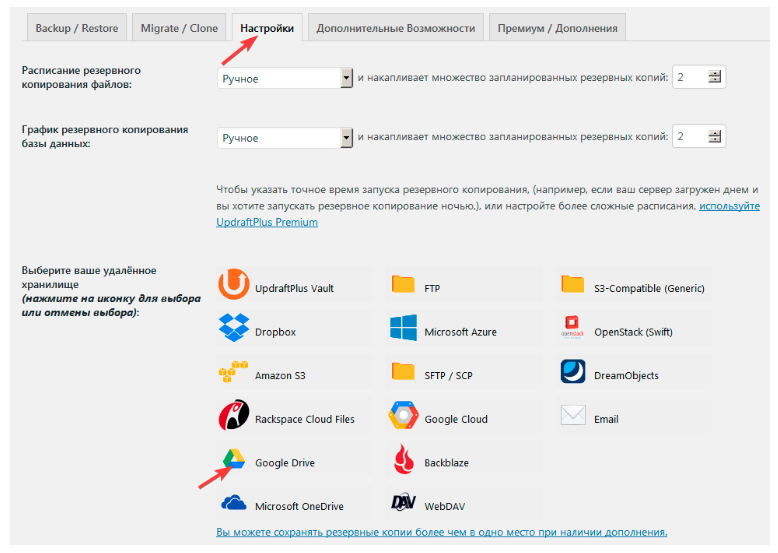Image resolution: width=778 pixels, height=553 pixels.
Task: Click the Microsoft Azure label
Action: (x=460, y=332)
